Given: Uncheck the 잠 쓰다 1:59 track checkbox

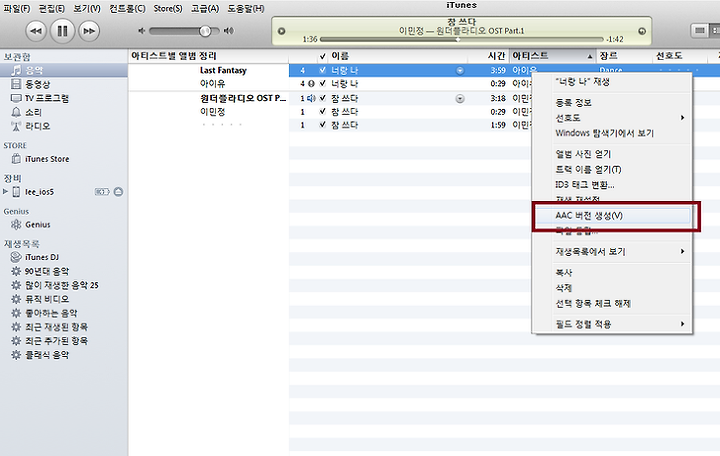Looking at the screenshot, I should (x=322, y=125).
